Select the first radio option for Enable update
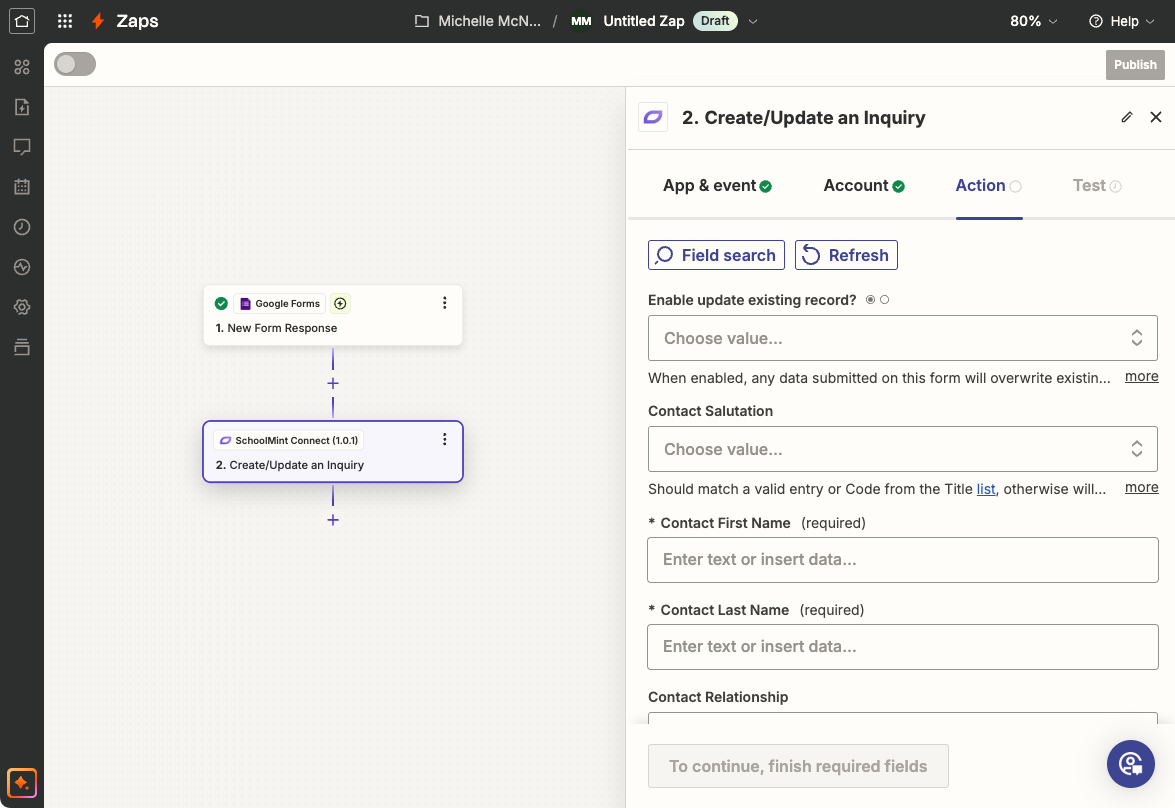This screenshot has width=1175, height=808. [x=870, y=300]
